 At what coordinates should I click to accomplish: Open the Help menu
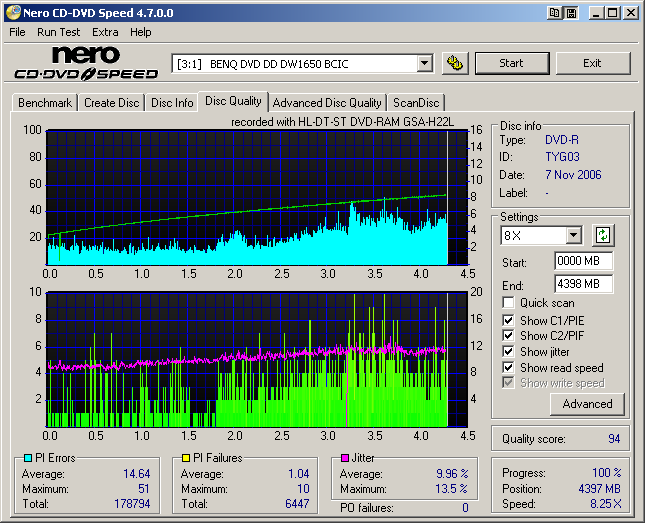point(141,32)
